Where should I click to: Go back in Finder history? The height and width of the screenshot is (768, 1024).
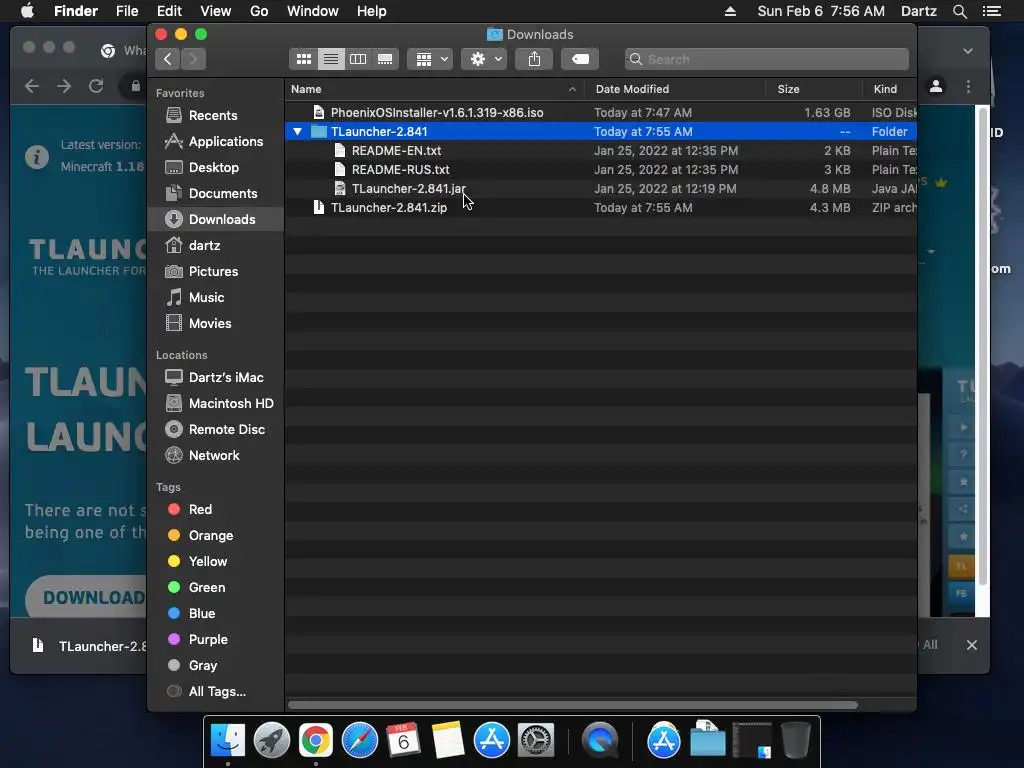click(x=168, y=59)
